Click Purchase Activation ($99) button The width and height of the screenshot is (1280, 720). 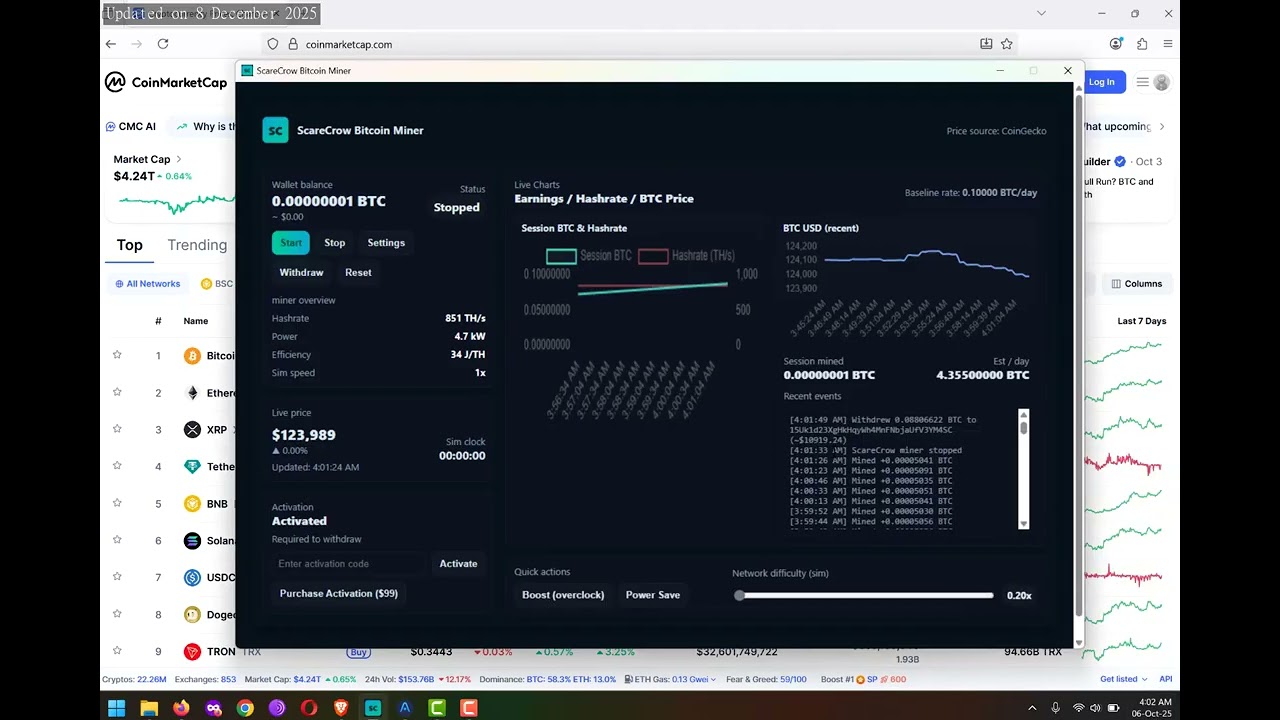[x=338, y=593]
